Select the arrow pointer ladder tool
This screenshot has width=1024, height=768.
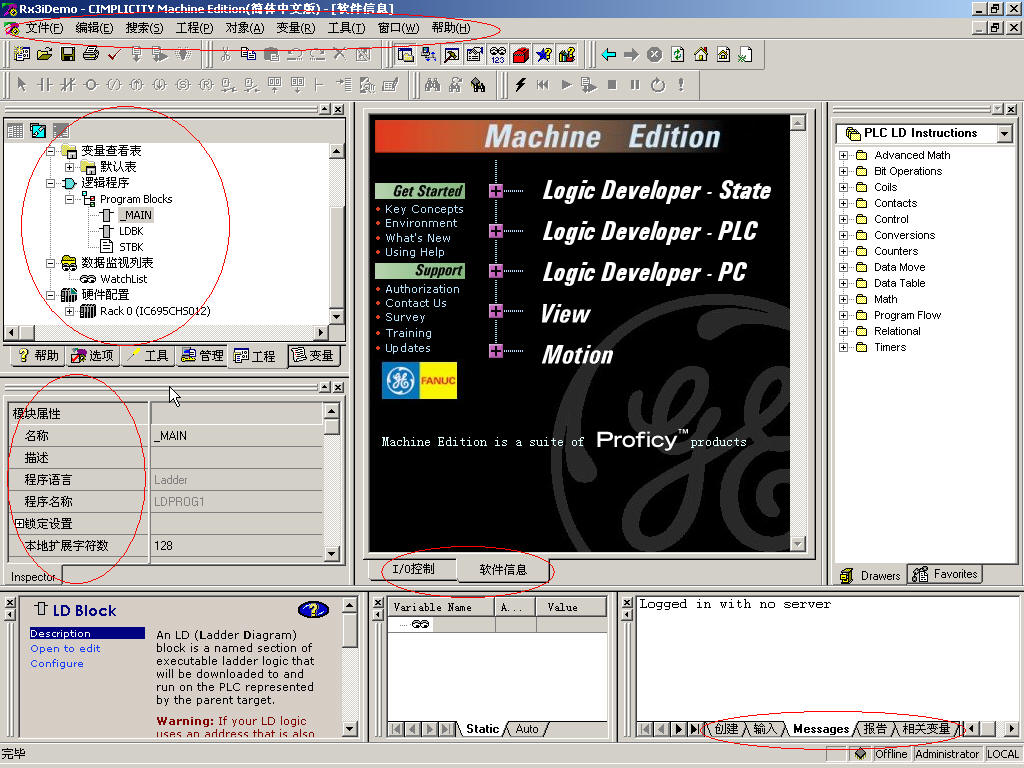(22, 85)
